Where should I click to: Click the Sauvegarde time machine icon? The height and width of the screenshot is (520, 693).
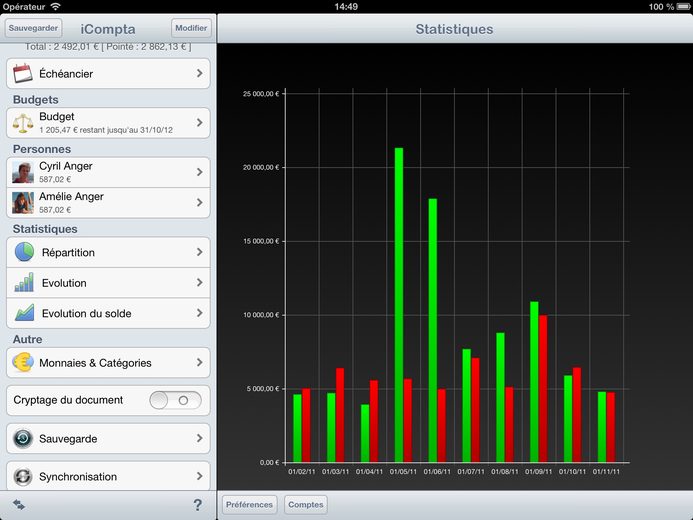tap(23, 439)
